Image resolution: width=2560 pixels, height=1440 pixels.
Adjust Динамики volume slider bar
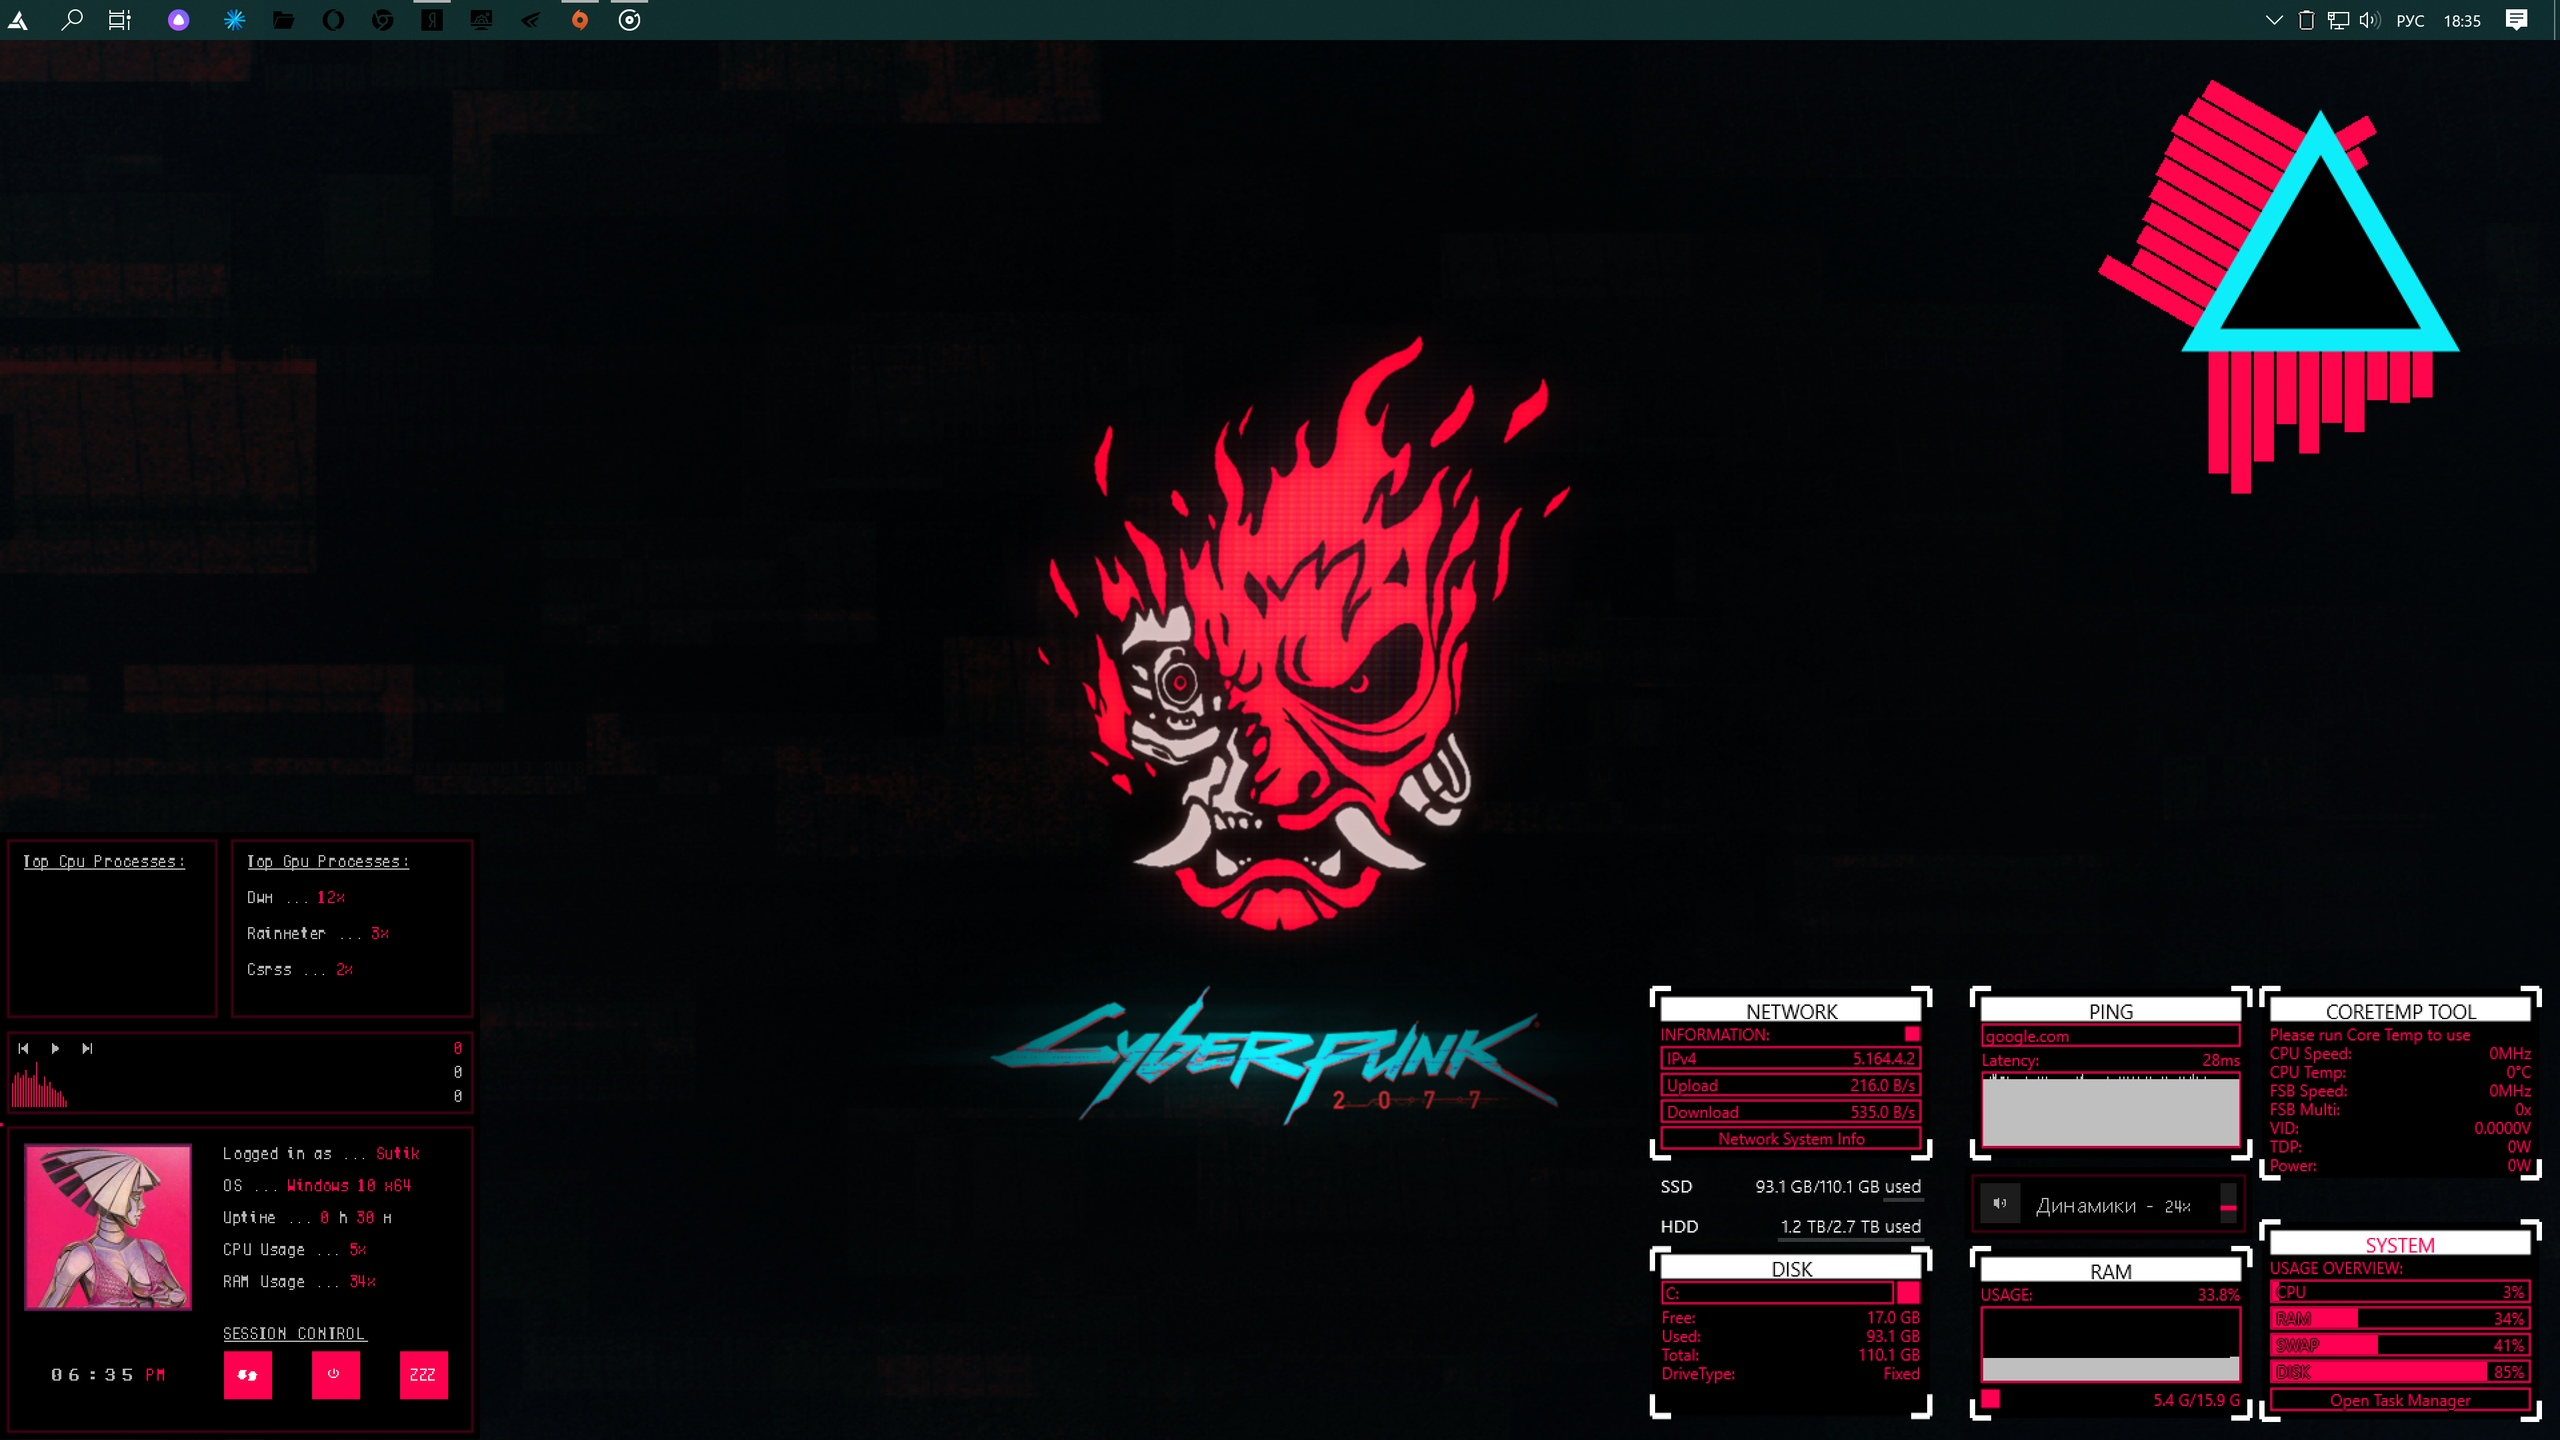point(2228,1204)
